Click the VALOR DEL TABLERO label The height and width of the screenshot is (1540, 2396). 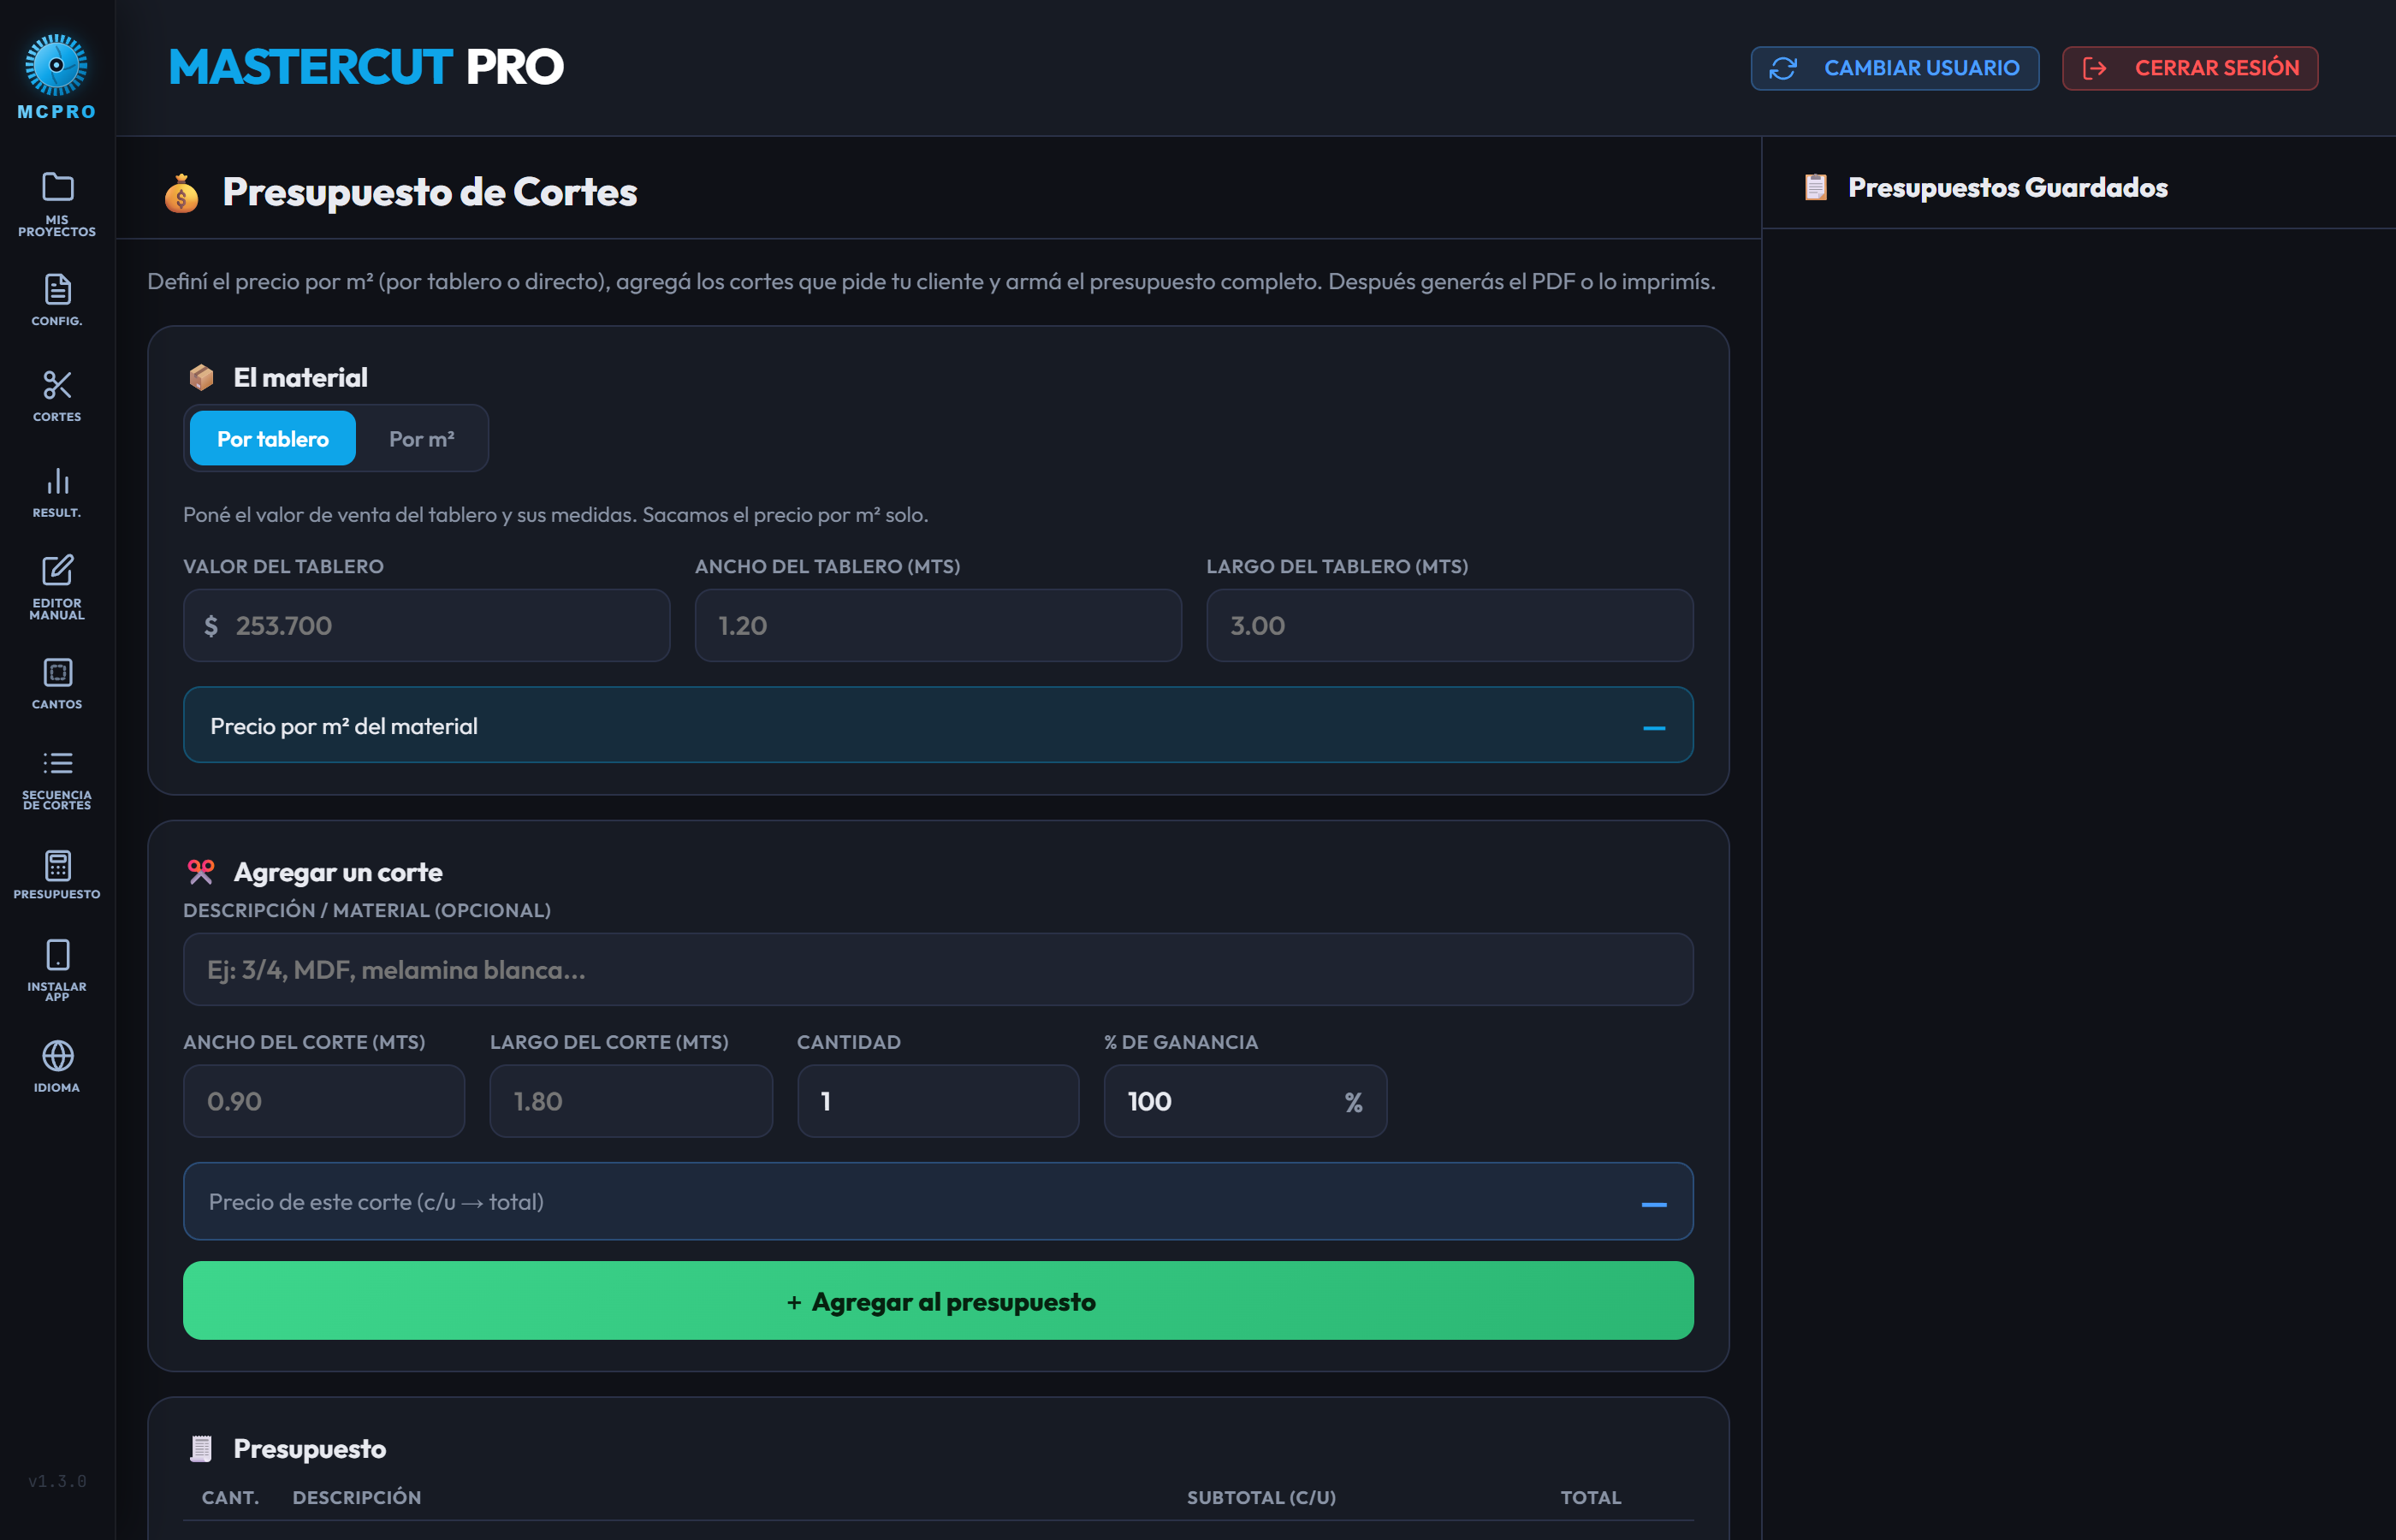pos(283,566)
